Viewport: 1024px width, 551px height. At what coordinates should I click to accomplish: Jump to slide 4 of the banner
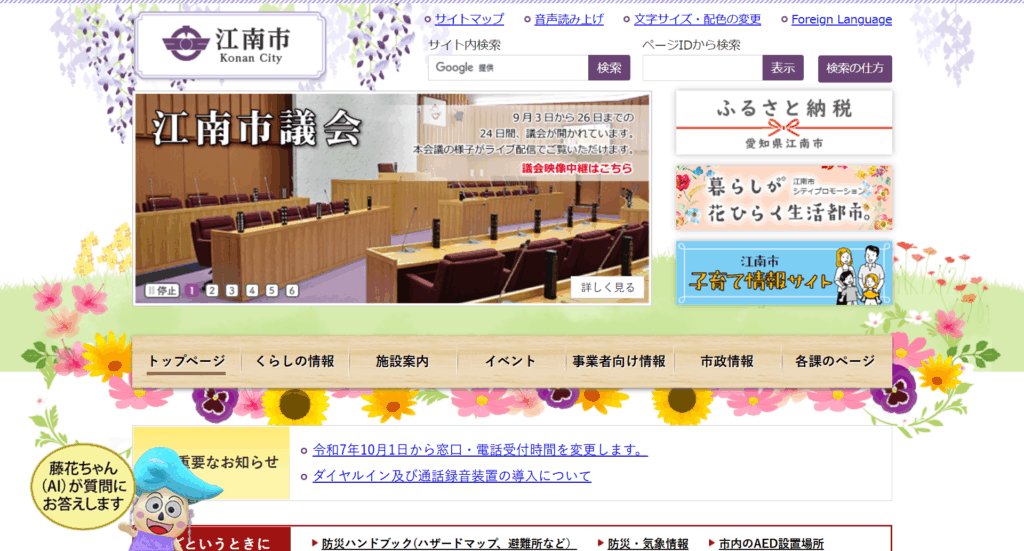(252, 291)
